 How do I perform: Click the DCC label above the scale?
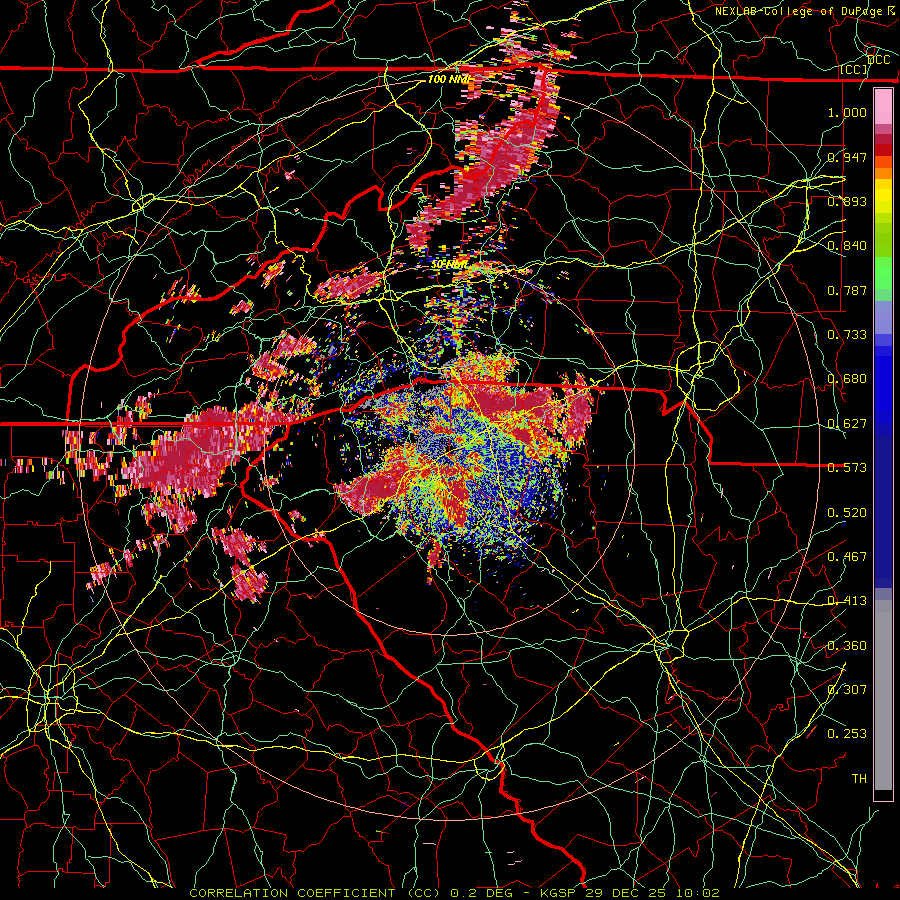pyautogui.click(x=879, y=60)
